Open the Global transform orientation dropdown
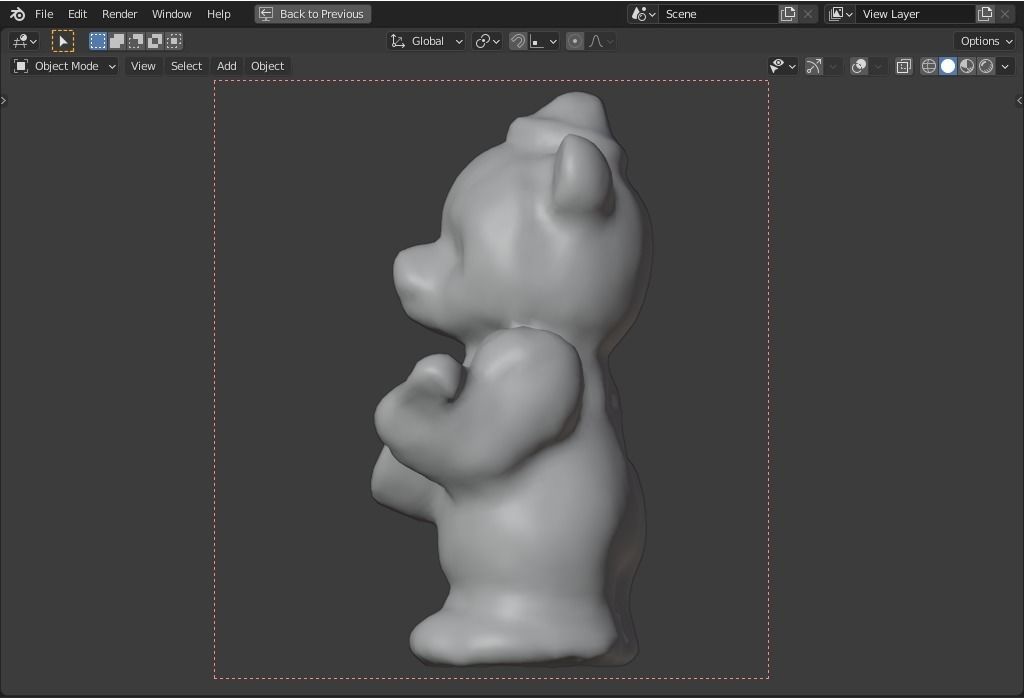 [x=426, y=41]
